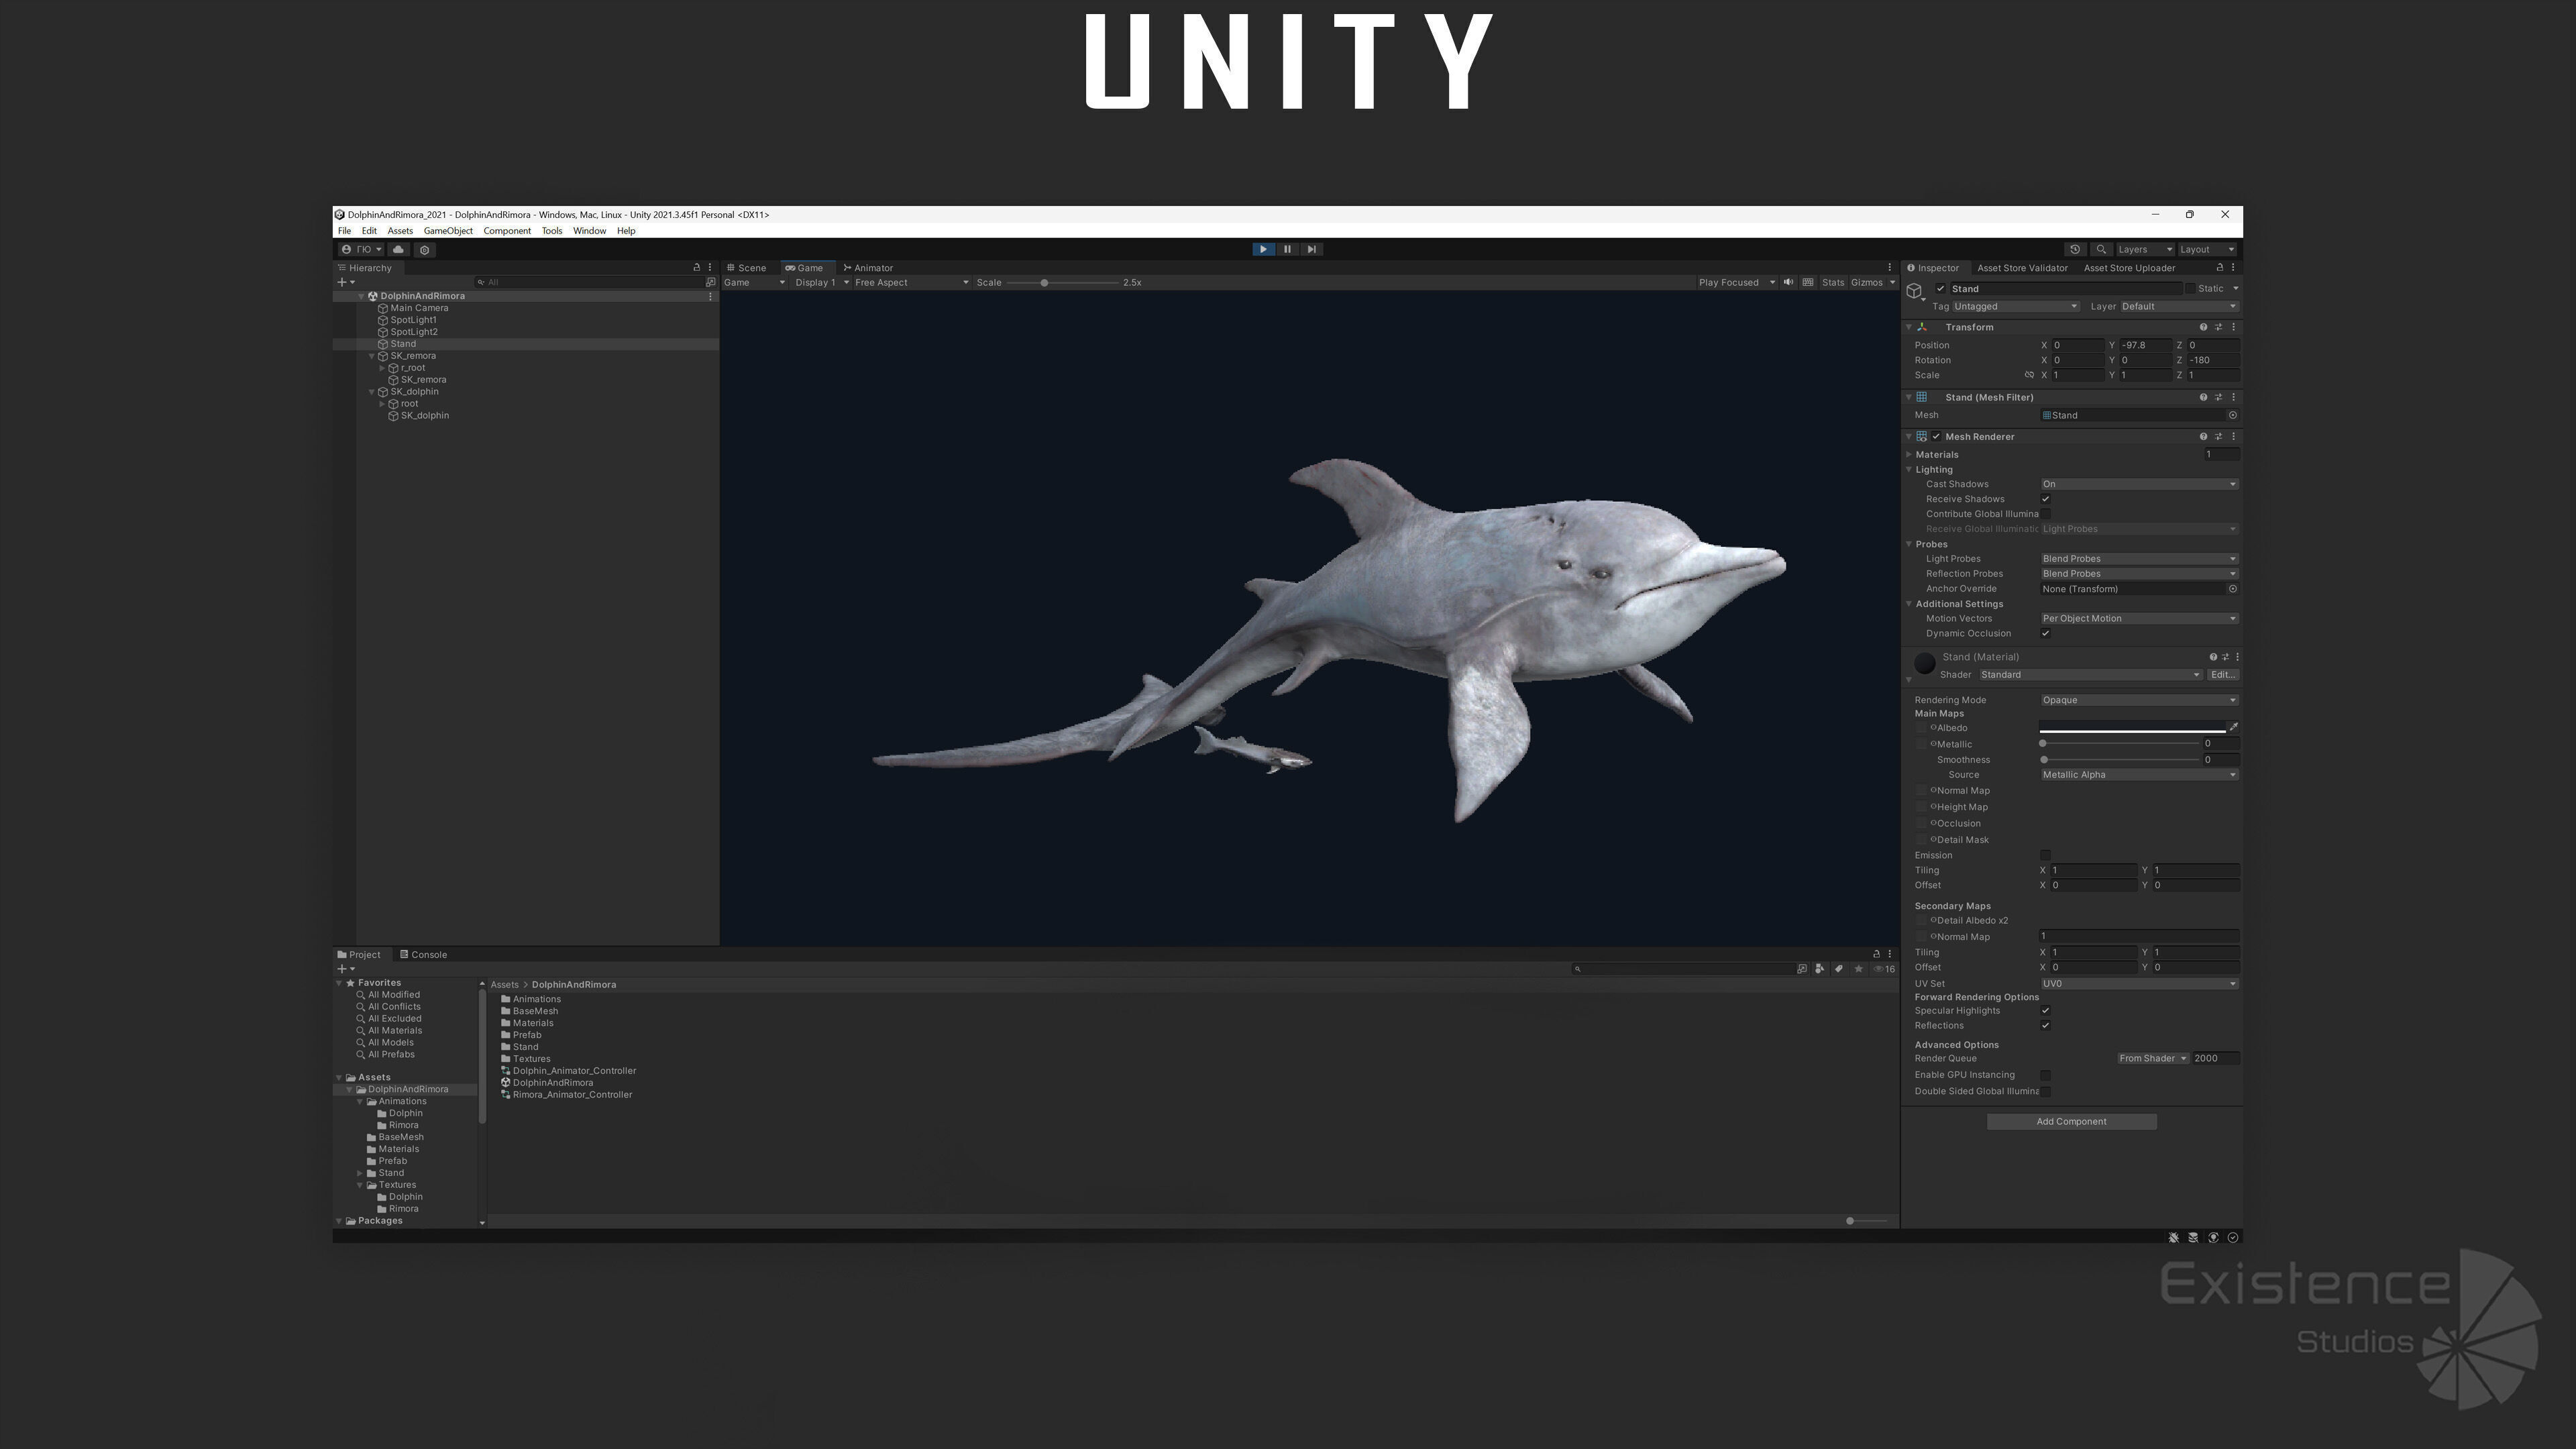
Task: Toggle mute audio in Game view
Action: click(x=1788, y=282)
